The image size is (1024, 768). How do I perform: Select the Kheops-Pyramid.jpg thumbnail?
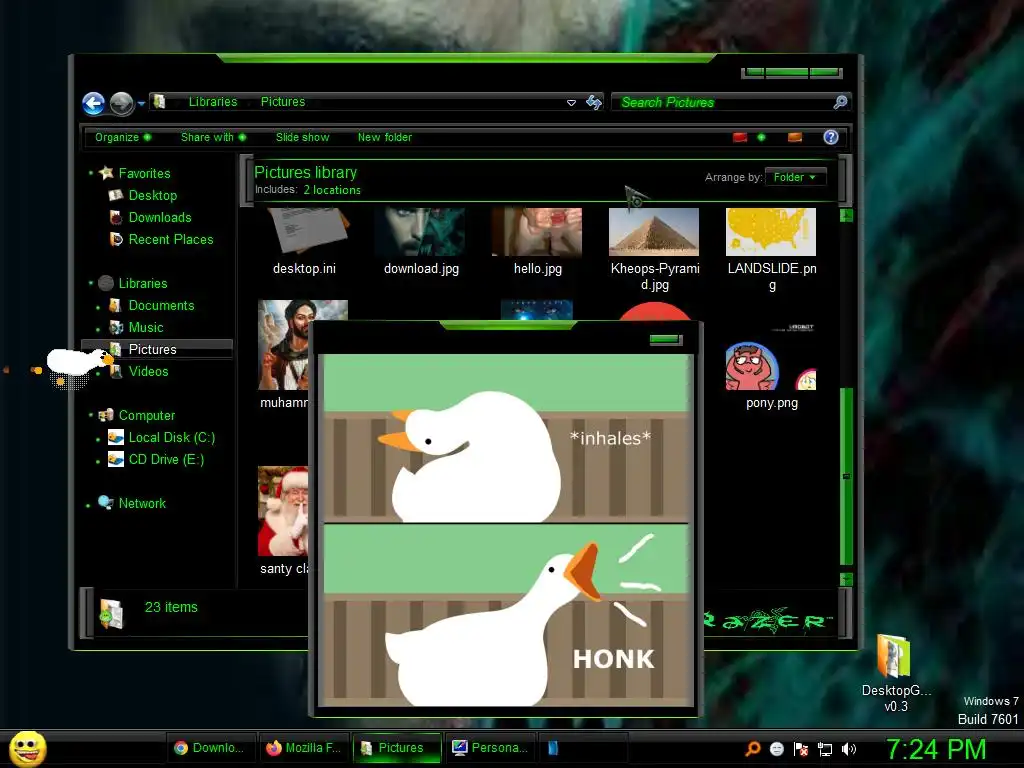click(654, 232)
